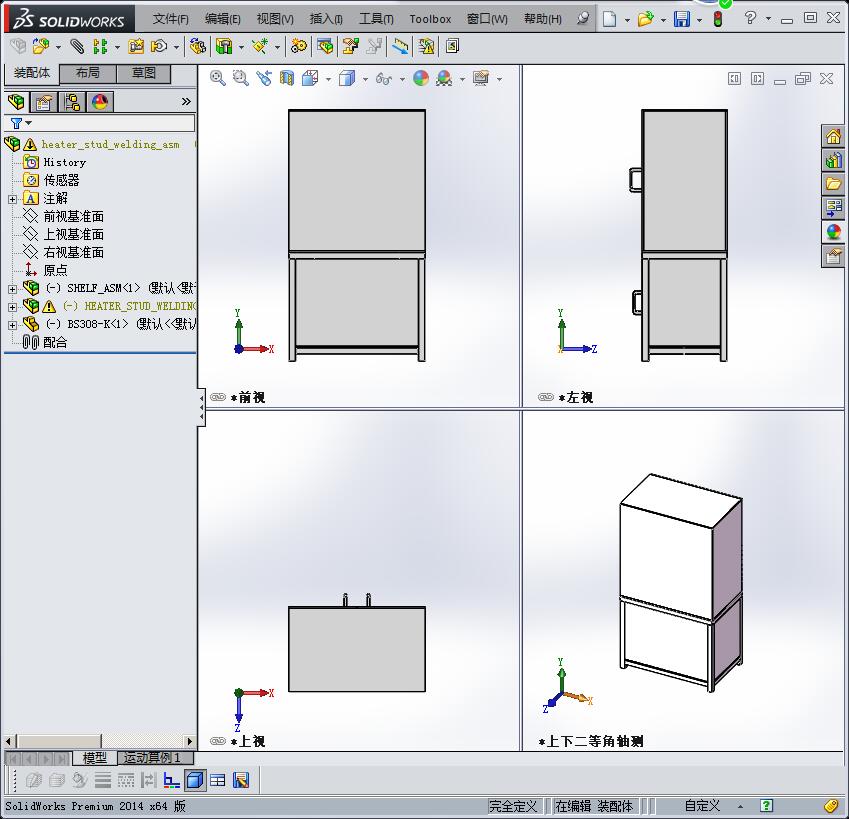Open the PropertyManager tab
This screenshot has height=819, width=849.
click(44, 102)
